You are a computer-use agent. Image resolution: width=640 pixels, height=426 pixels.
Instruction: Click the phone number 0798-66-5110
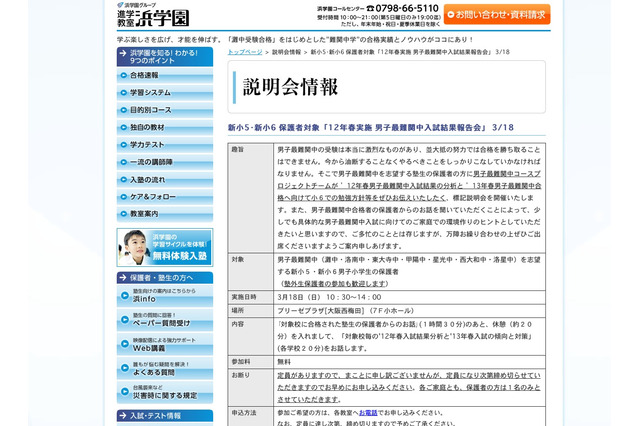(407, 8)
